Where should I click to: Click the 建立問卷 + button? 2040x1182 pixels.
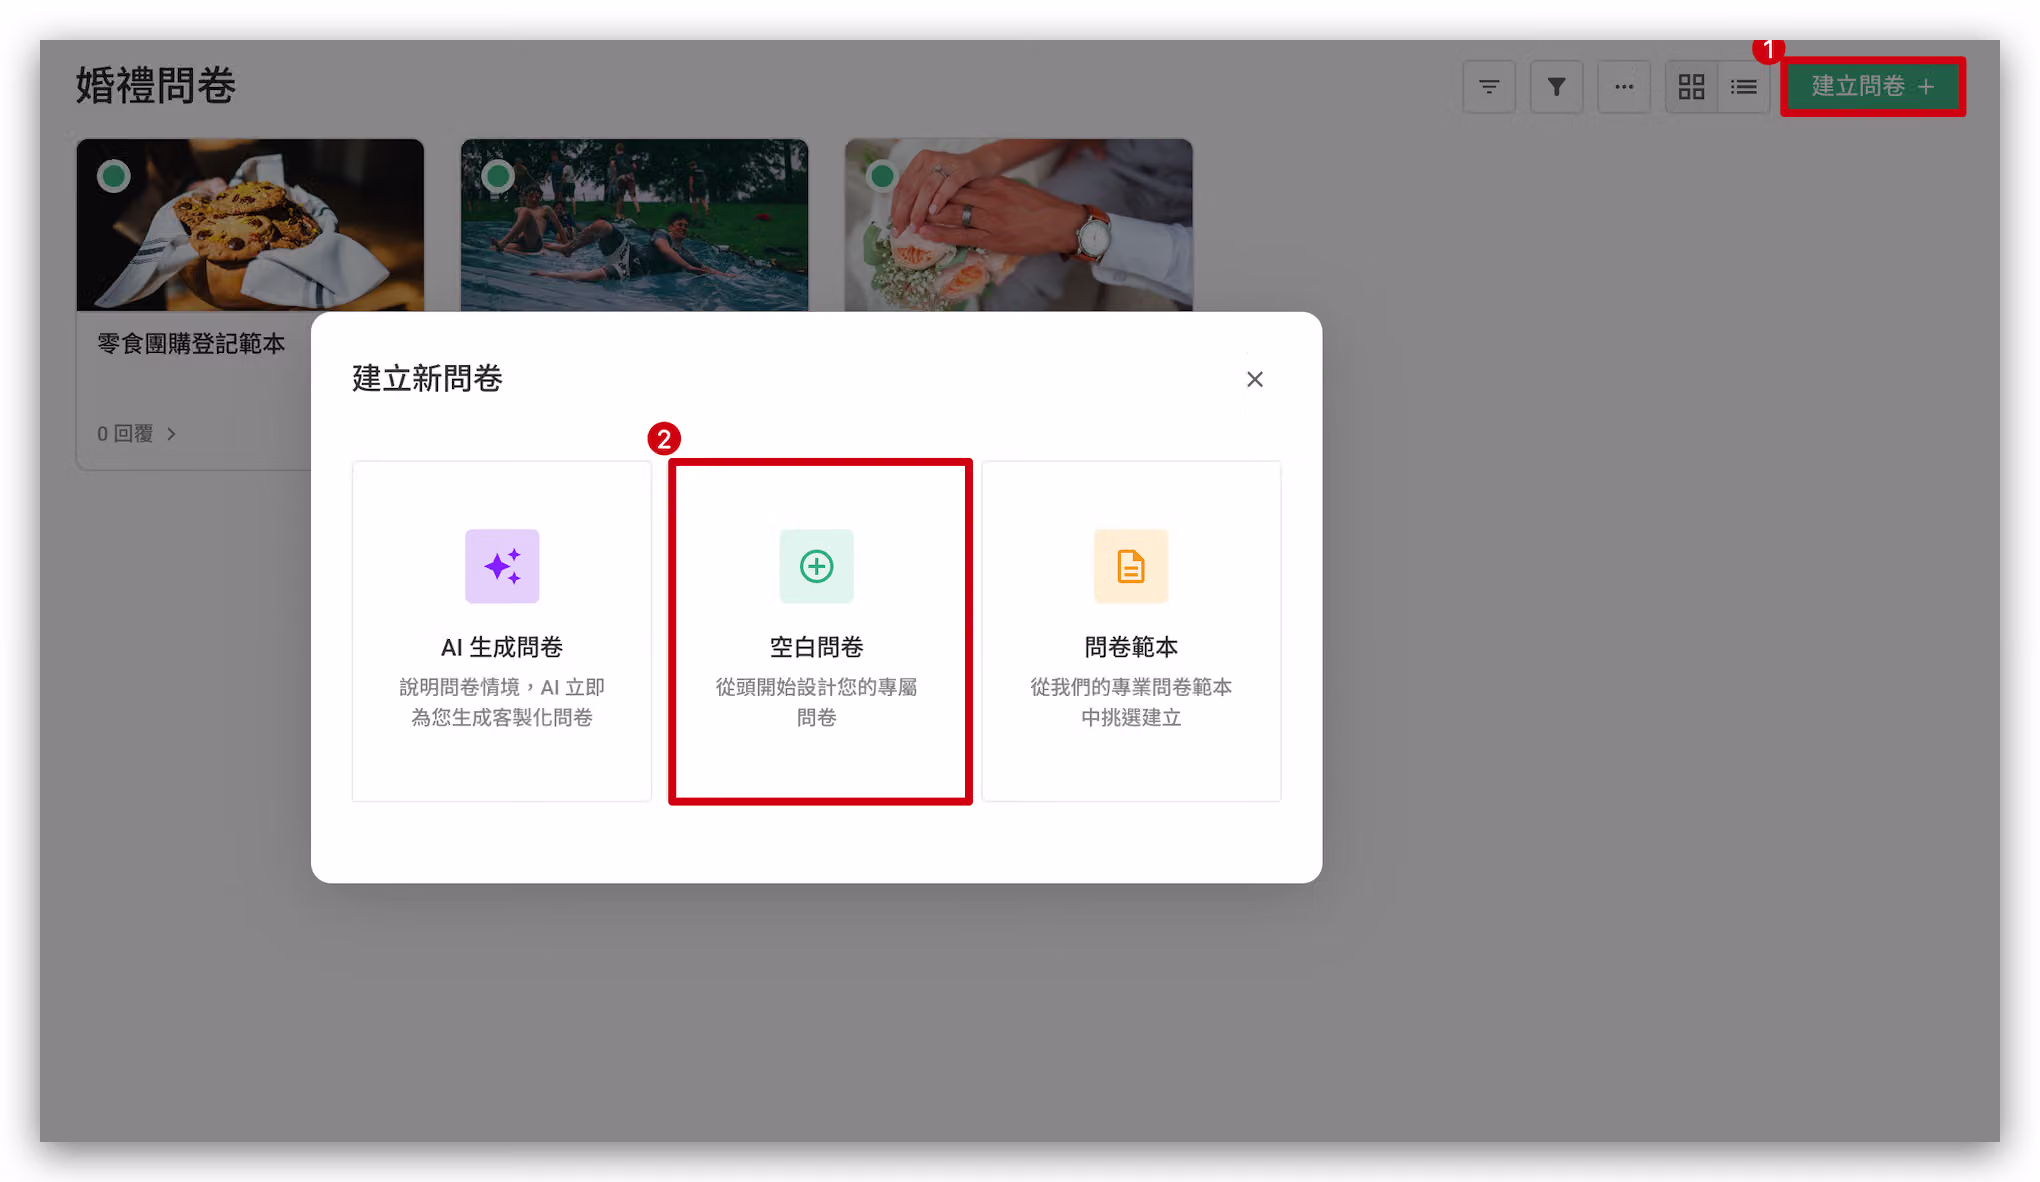1872,87
